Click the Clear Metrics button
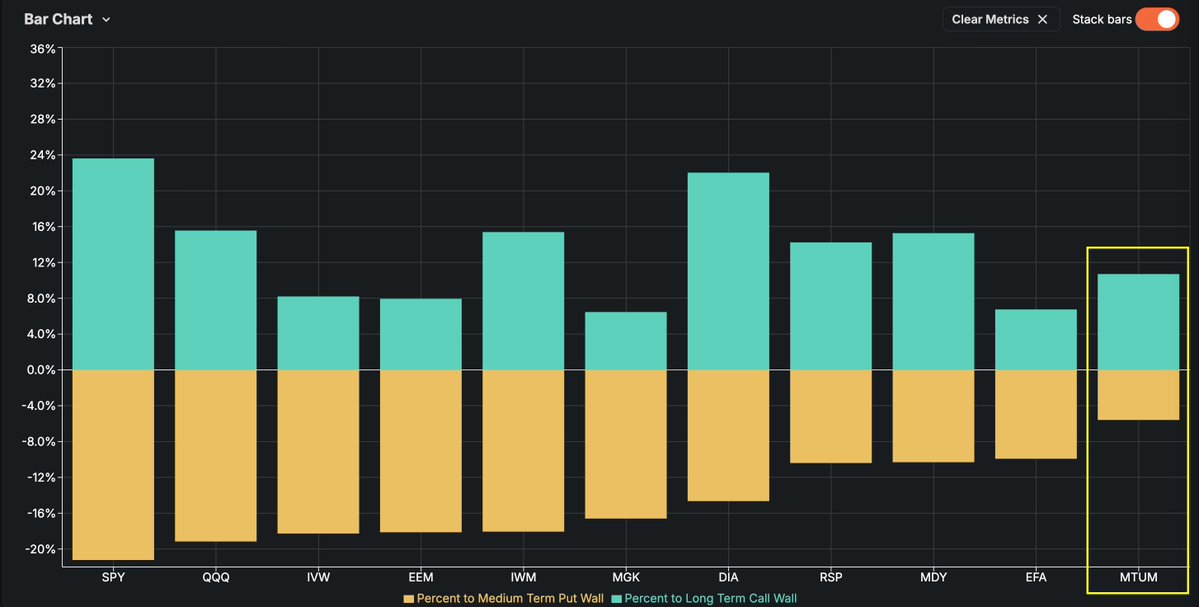This screenshot has width=1199, height=607. click(1001, 19)
